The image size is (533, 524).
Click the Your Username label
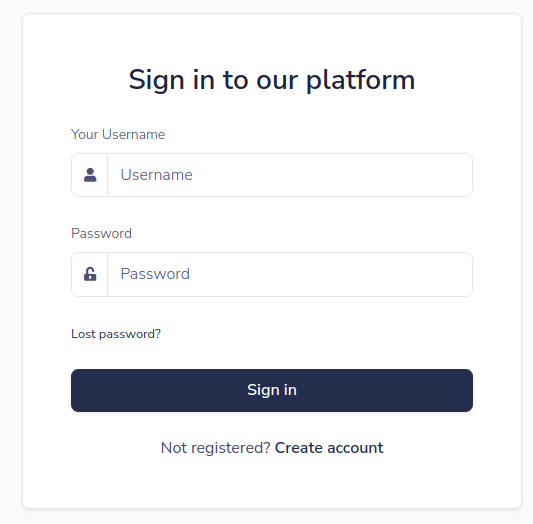coord(118,135)
